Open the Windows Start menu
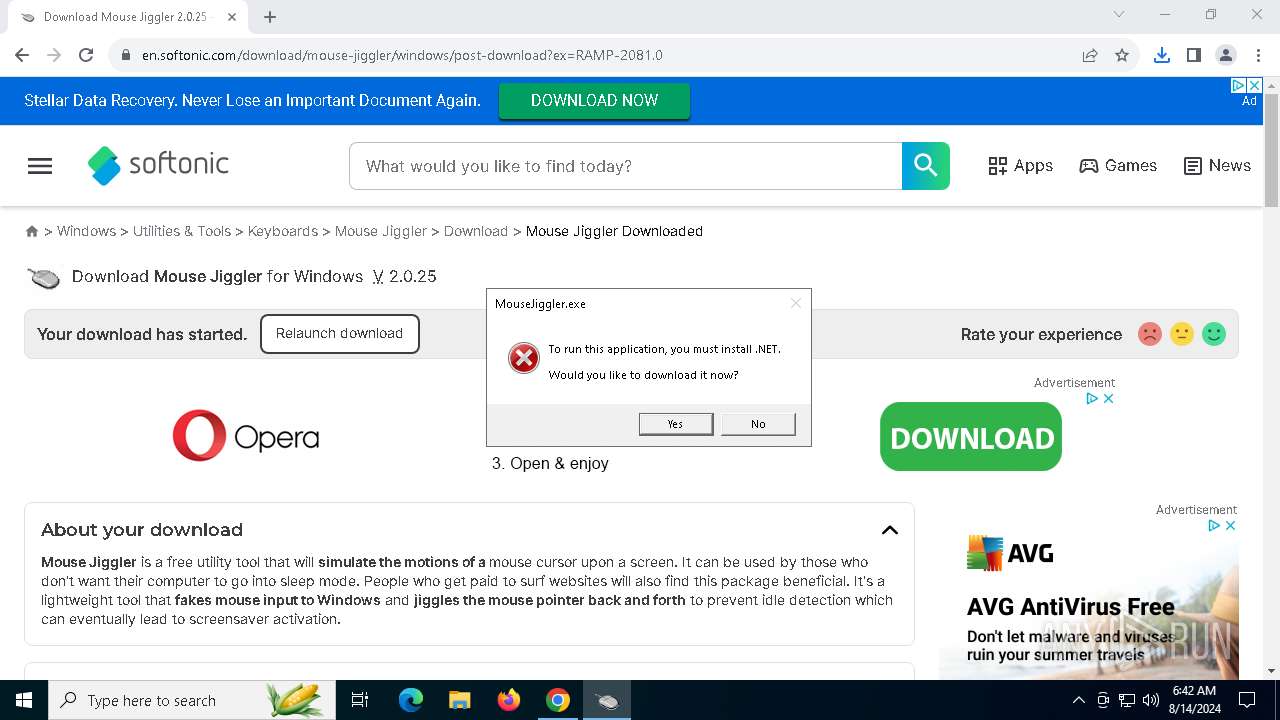The image size is (1280, 720). 24,700
